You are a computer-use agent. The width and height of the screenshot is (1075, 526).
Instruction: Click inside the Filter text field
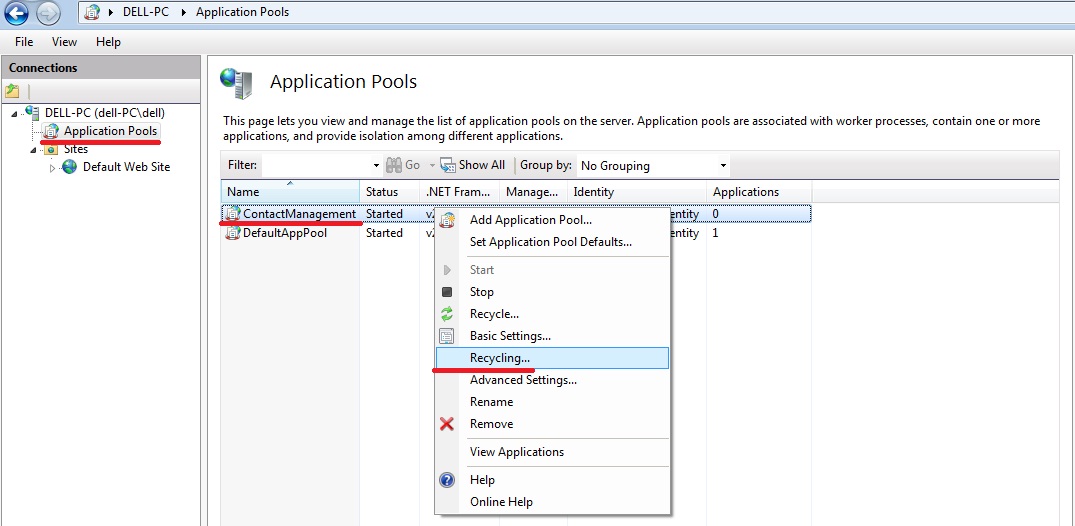[315, 165]
